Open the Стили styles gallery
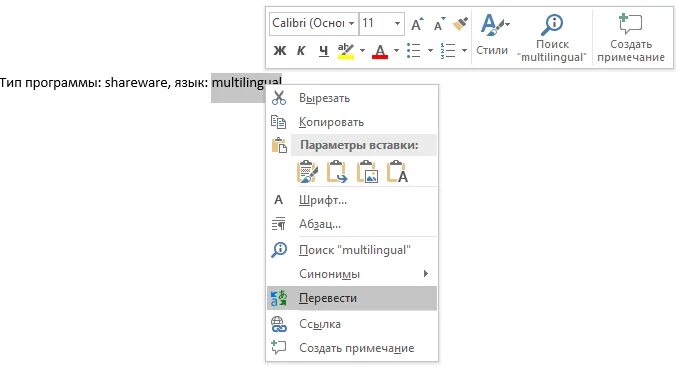Screen dimensions: 676x369 (x=492, y=34)
